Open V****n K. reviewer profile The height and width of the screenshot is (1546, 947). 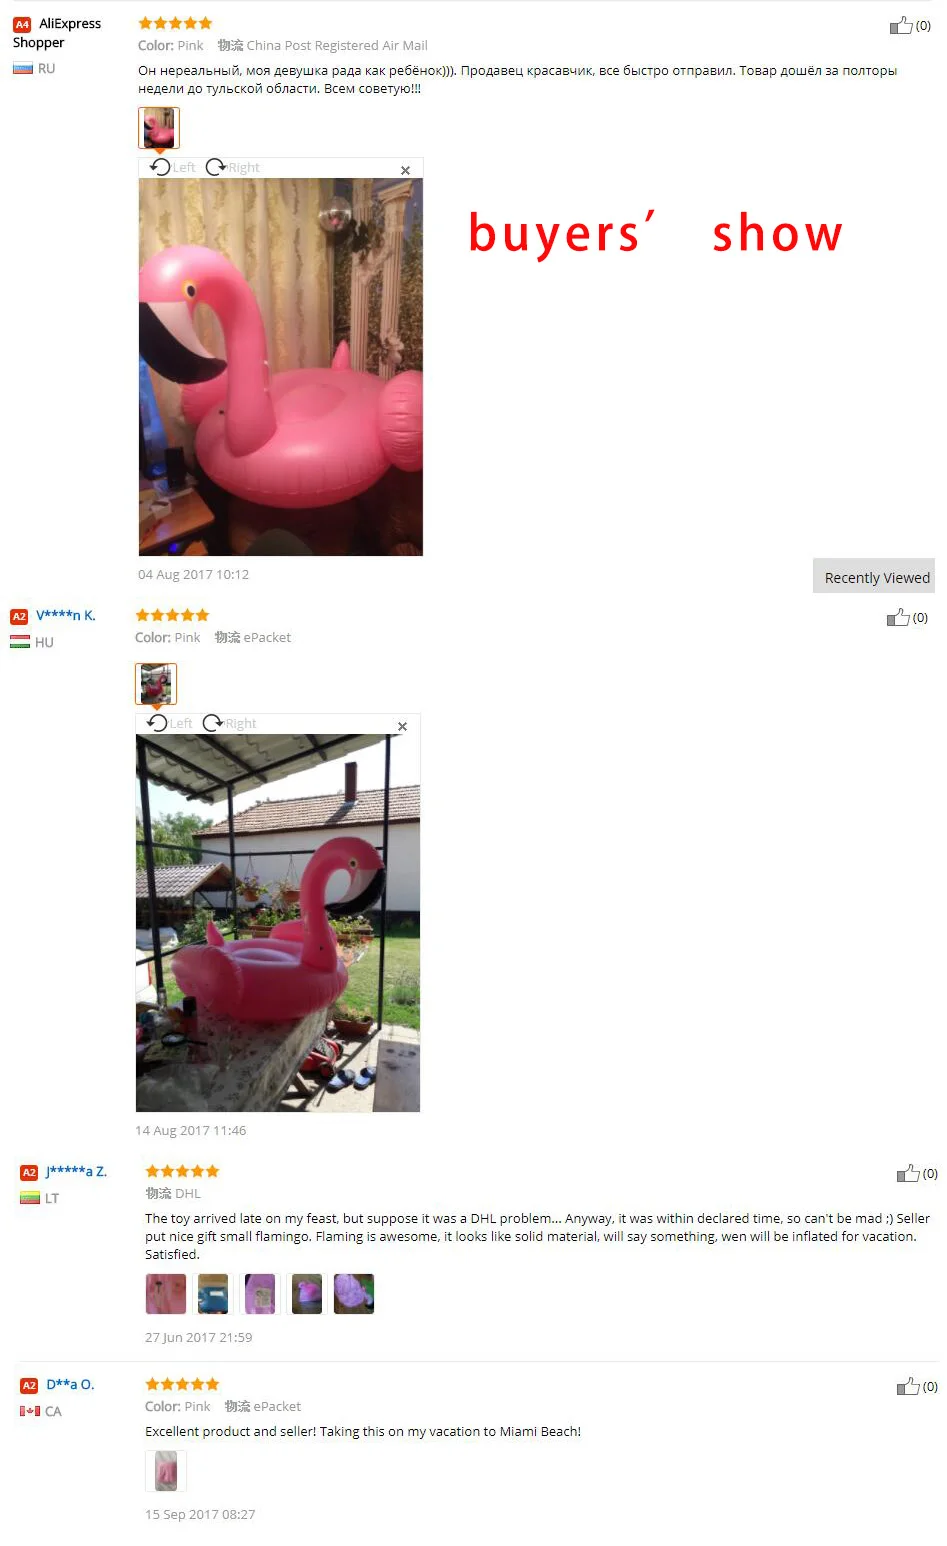pos(66,616)
